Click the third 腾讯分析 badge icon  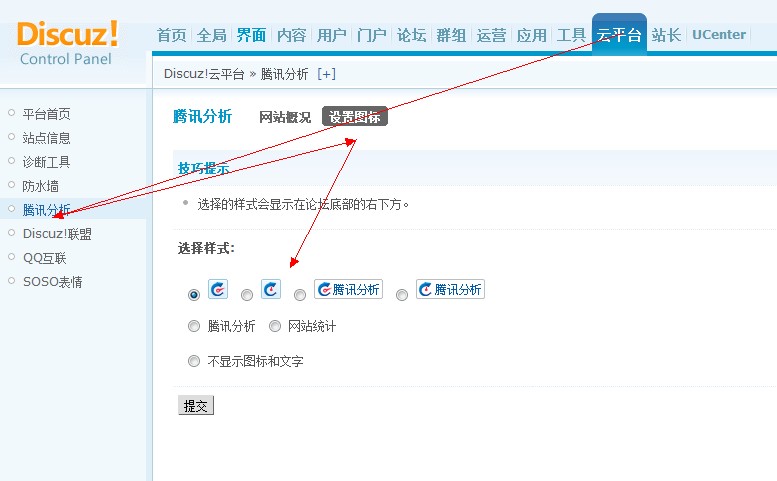(348, 289)
